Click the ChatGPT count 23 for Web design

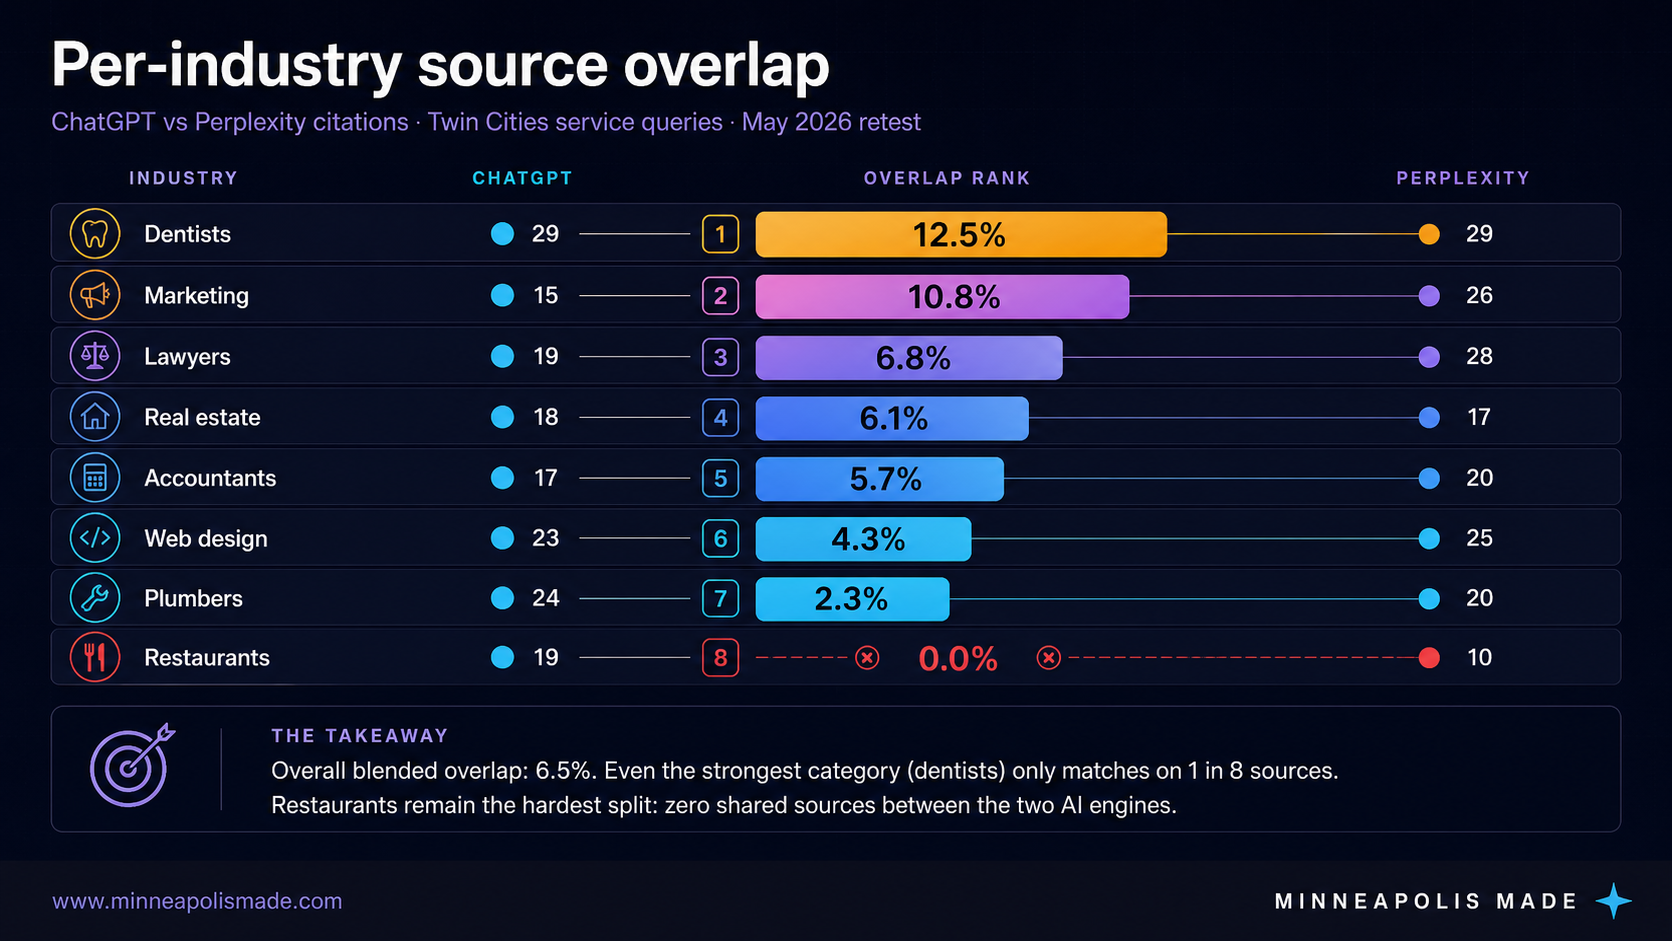(x=545, y=538)
